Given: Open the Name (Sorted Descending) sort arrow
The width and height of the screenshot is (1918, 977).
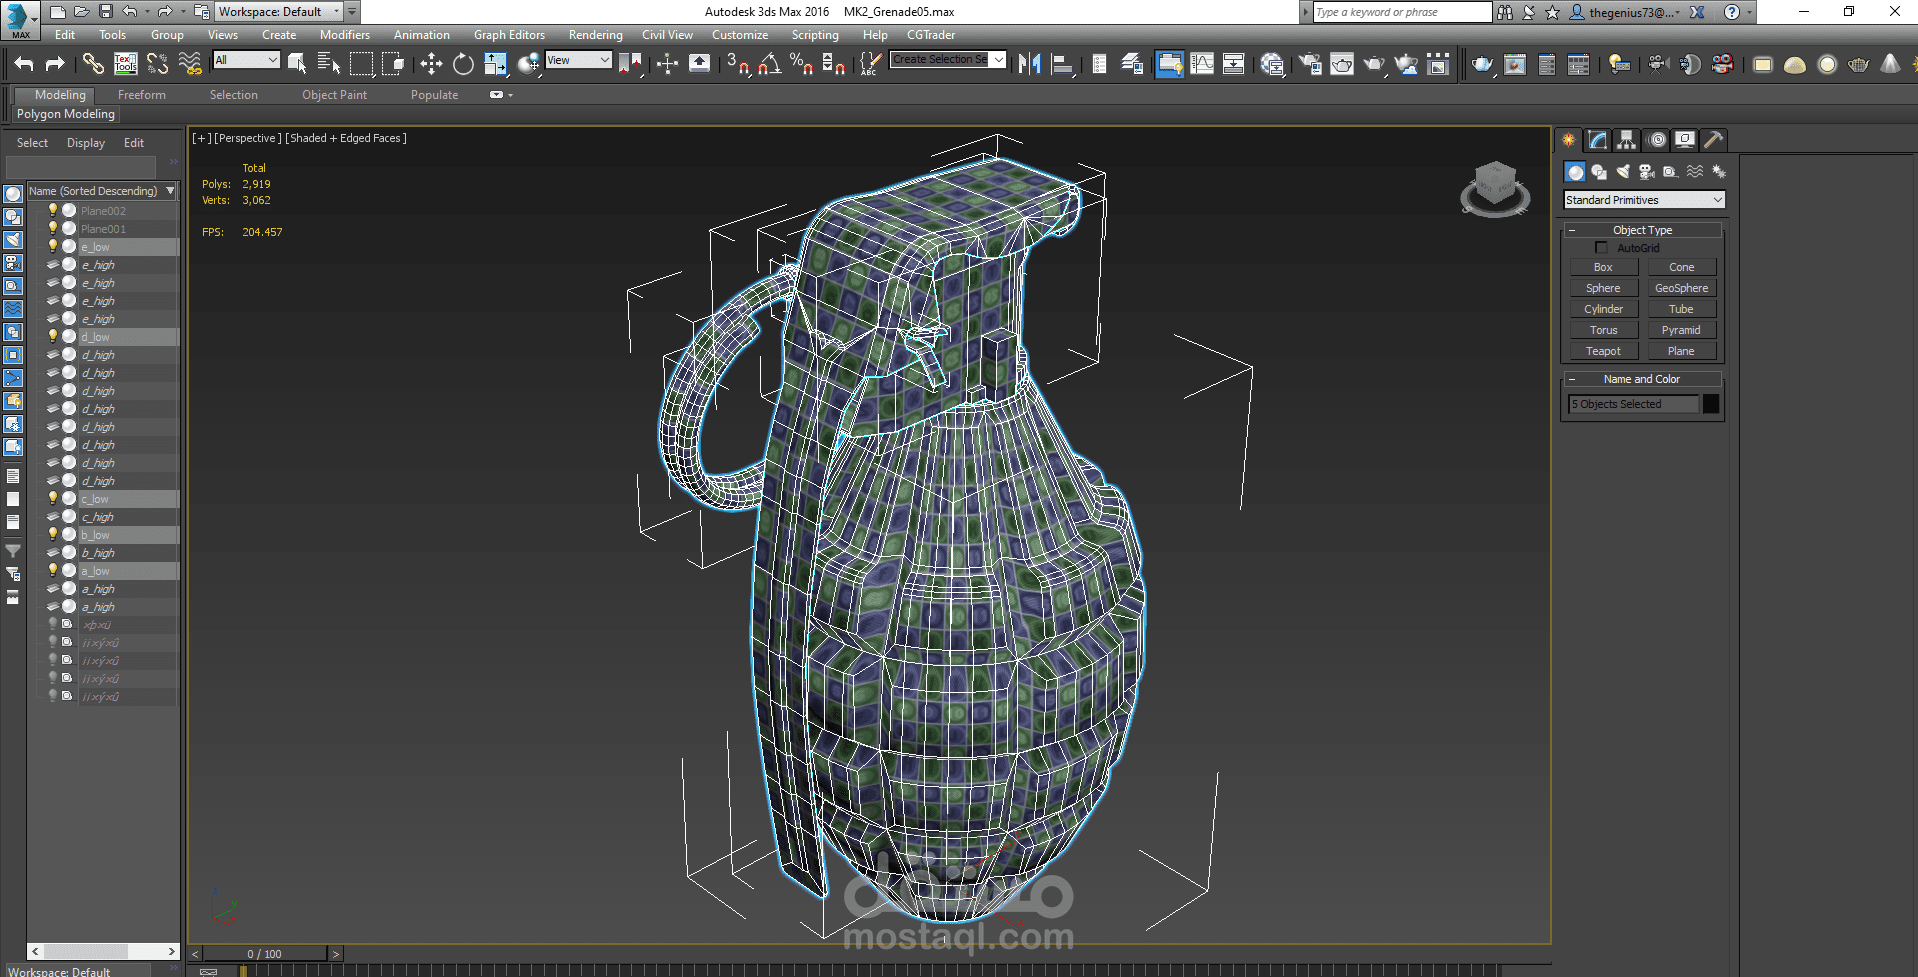Looking at the screenshot, I should [170, 191].
